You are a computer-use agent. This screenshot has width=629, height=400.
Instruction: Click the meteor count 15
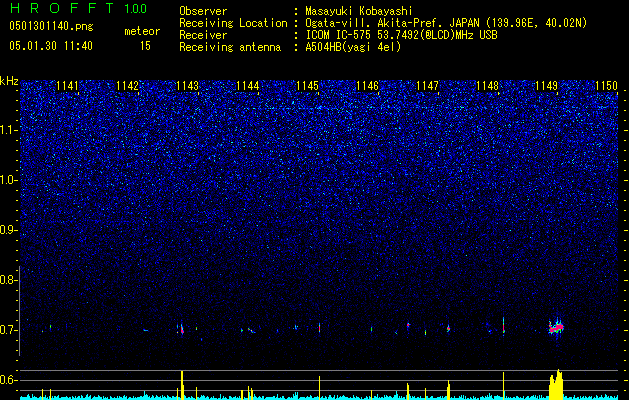[x=145, y=46]
